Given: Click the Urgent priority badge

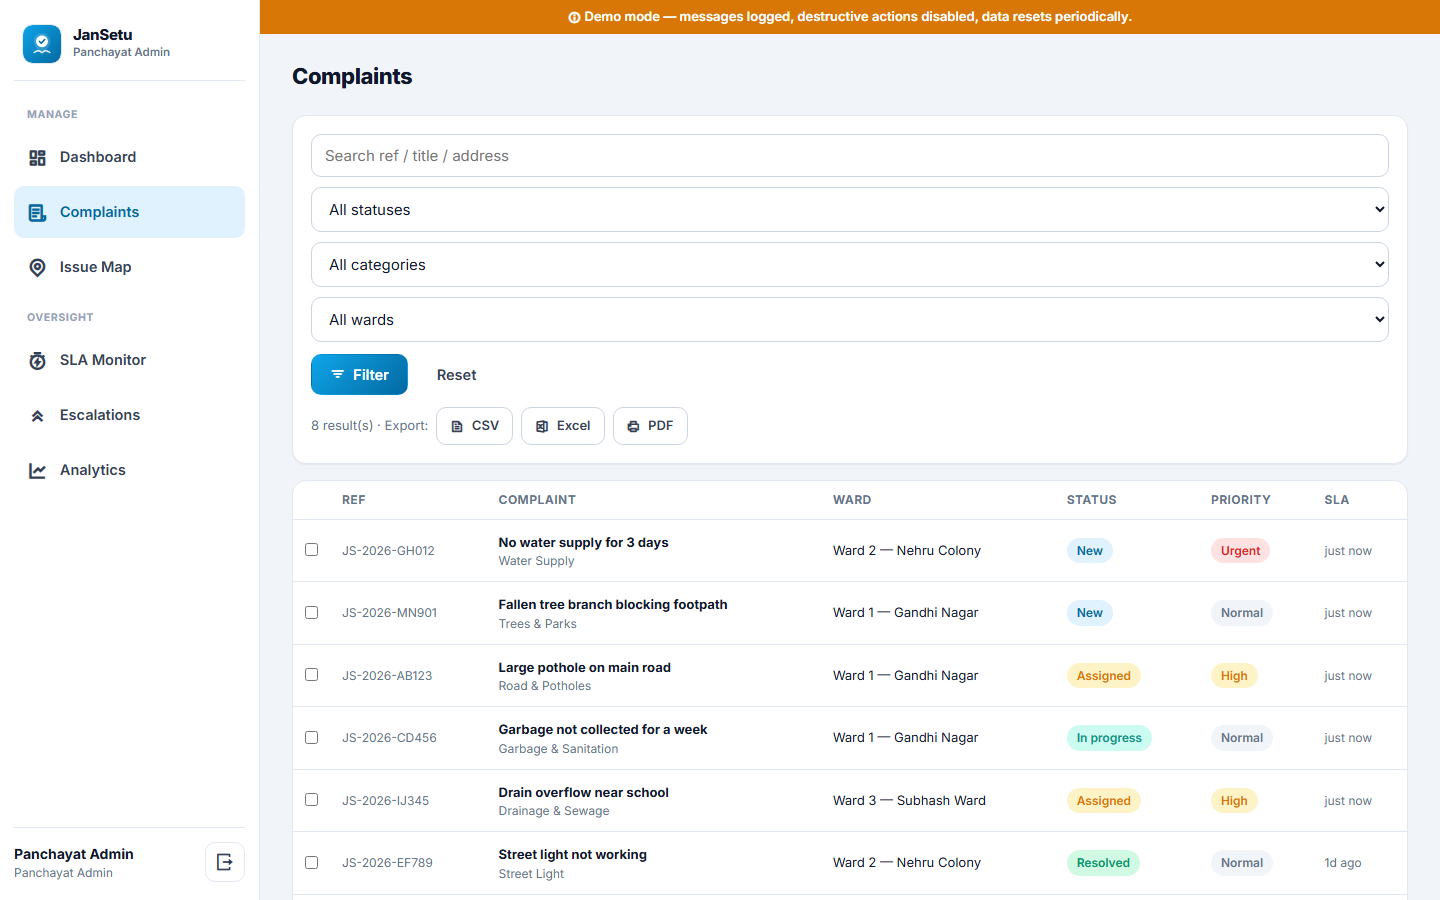Looking at the screenshot, I should pos(1240,551).
